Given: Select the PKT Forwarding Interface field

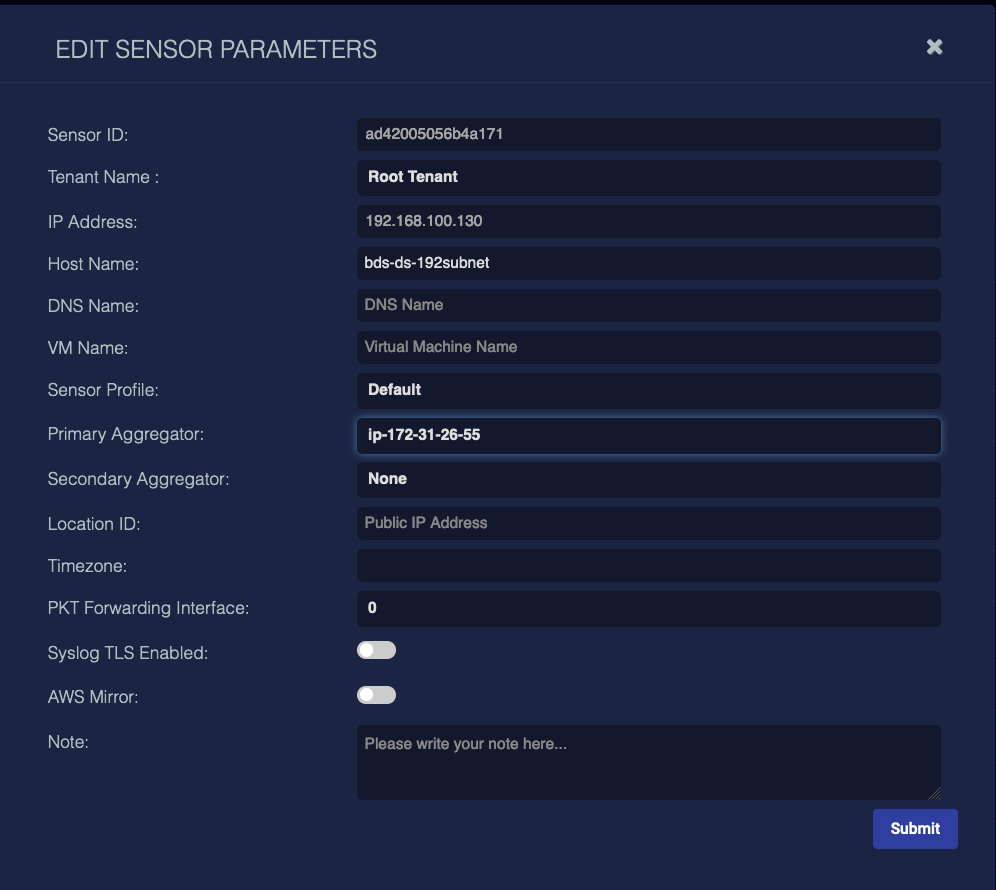Looking at the screenshot, I should pyautogui.click(x=648, y=608).
